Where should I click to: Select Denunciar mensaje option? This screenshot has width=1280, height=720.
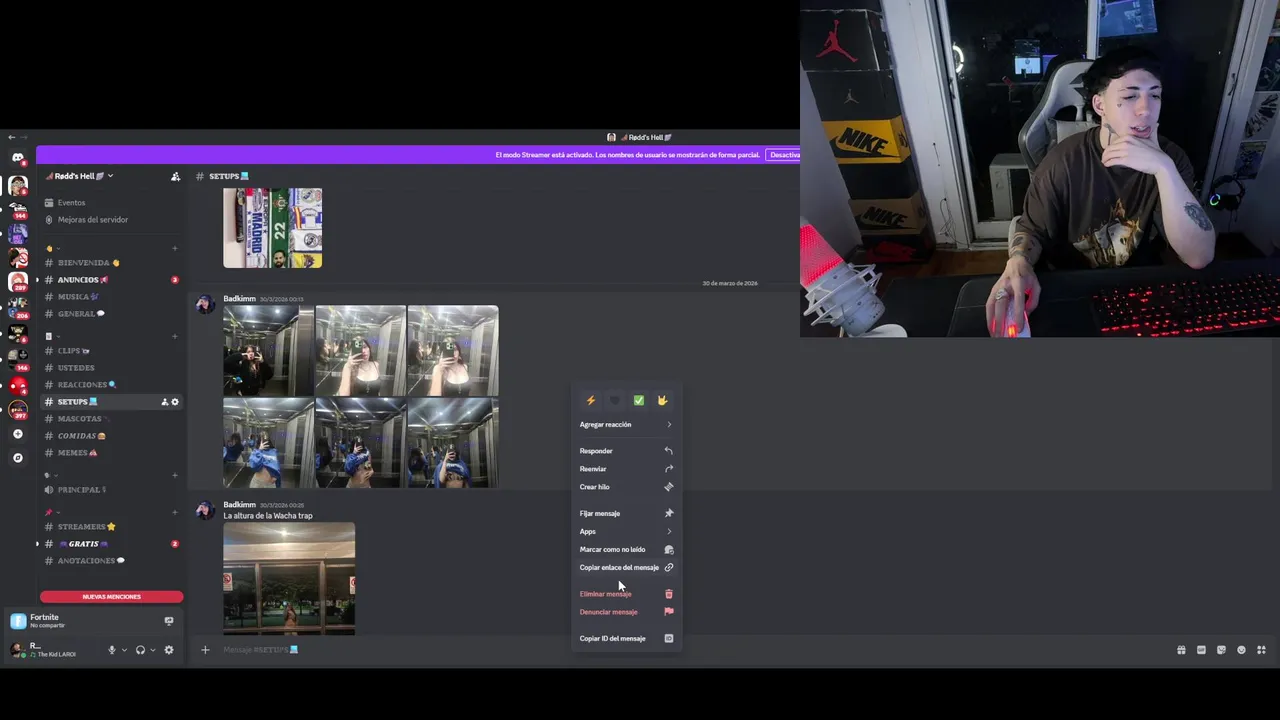(x=626, y=612)
